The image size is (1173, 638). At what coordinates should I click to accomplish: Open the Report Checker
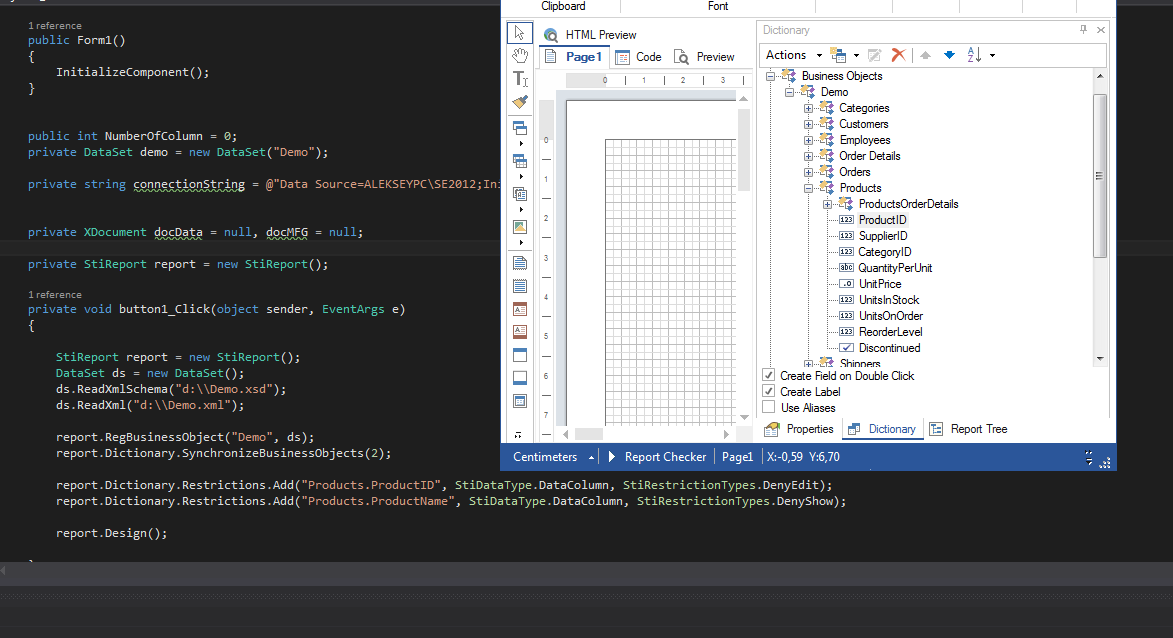pyautogui.click(x=658, y=457)
